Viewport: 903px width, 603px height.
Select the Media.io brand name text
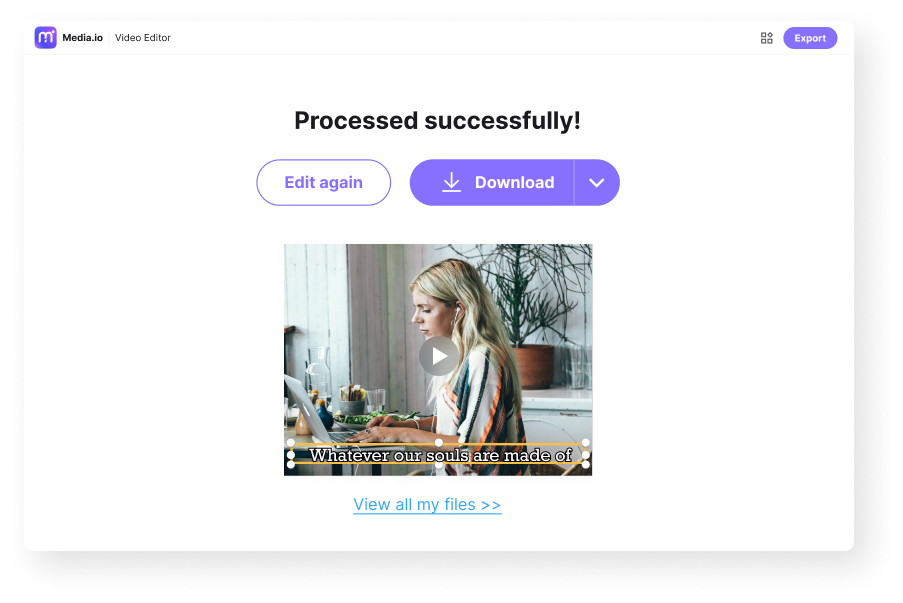(x=82, y=38)
